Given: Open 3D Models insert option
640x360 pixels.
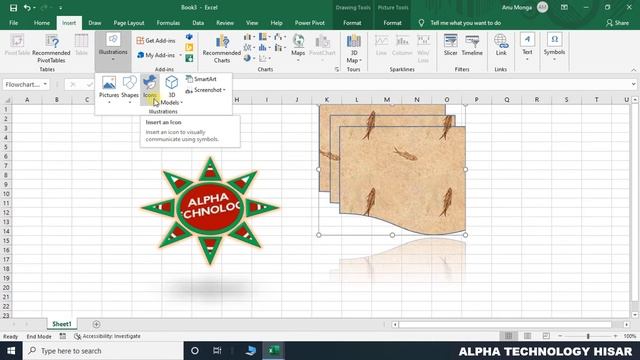Looking at the screenshot, I should [171, 90].
